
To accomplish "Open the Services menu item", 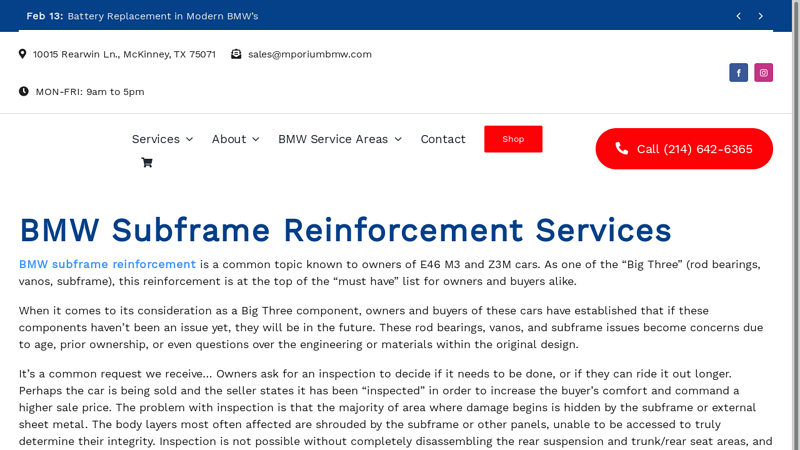I will [x=156, y=139].
